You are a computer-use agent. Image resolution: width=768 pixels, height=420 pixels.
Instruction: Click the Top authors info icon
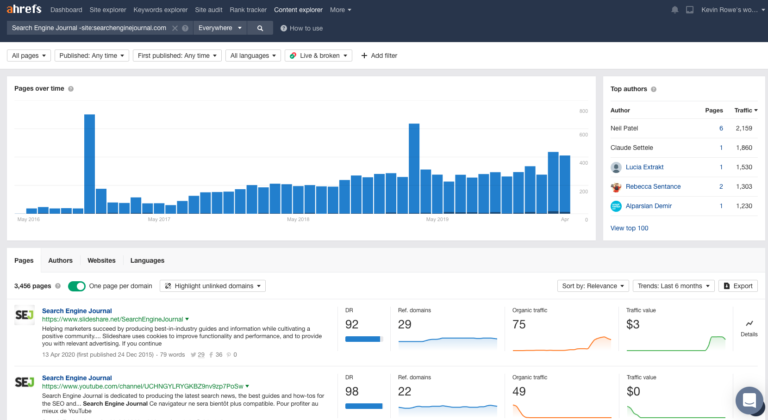[x=653, y=89]
